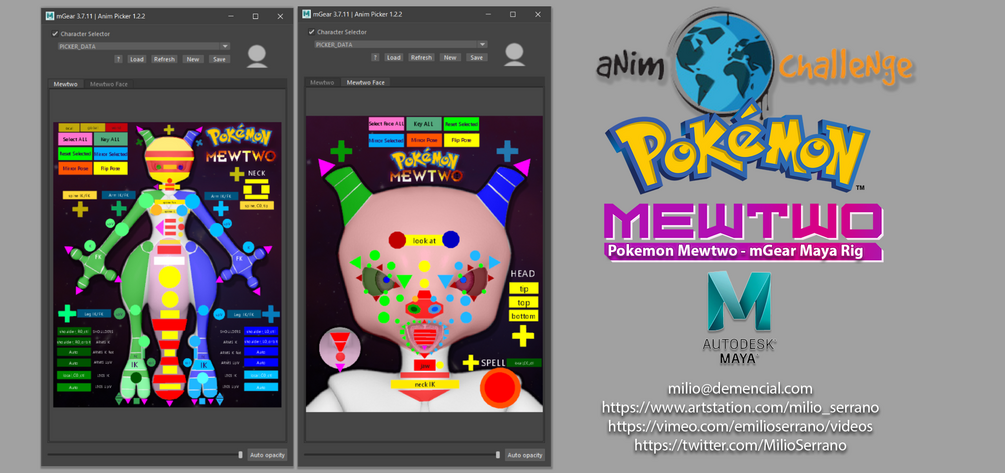The image size is (1005, 473).
Task: Click the green plus above green ear
Action: 341,151
